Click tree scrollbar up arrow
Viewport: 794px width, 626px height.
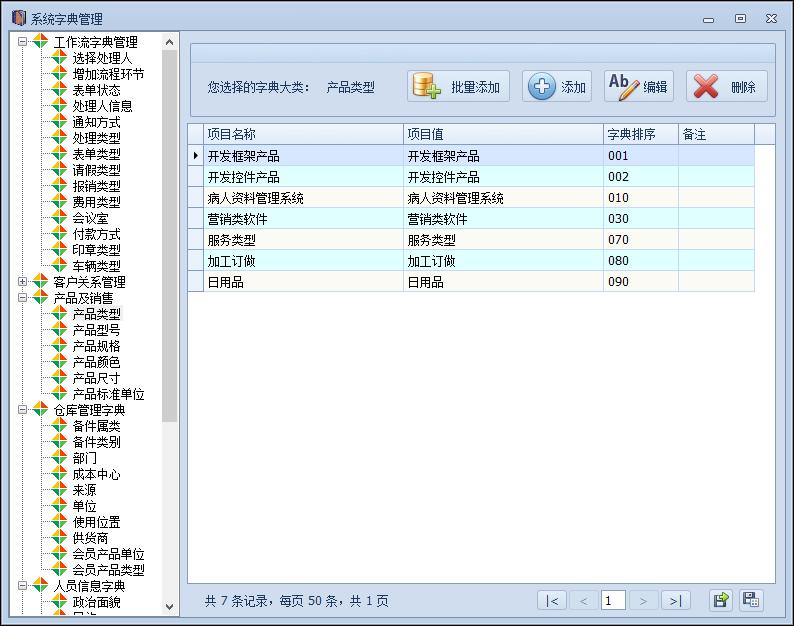[170, 42]
